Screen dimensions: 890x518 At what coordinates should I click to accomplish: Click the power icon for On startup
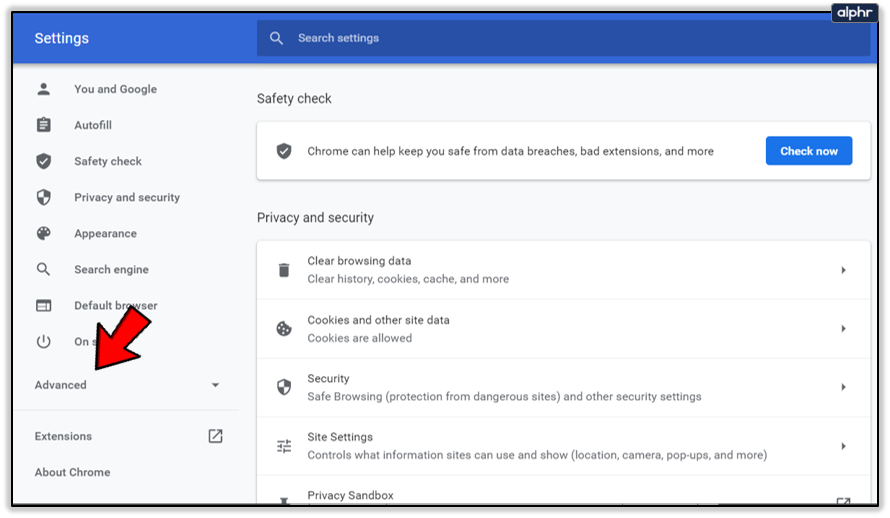tap(44, 342)
